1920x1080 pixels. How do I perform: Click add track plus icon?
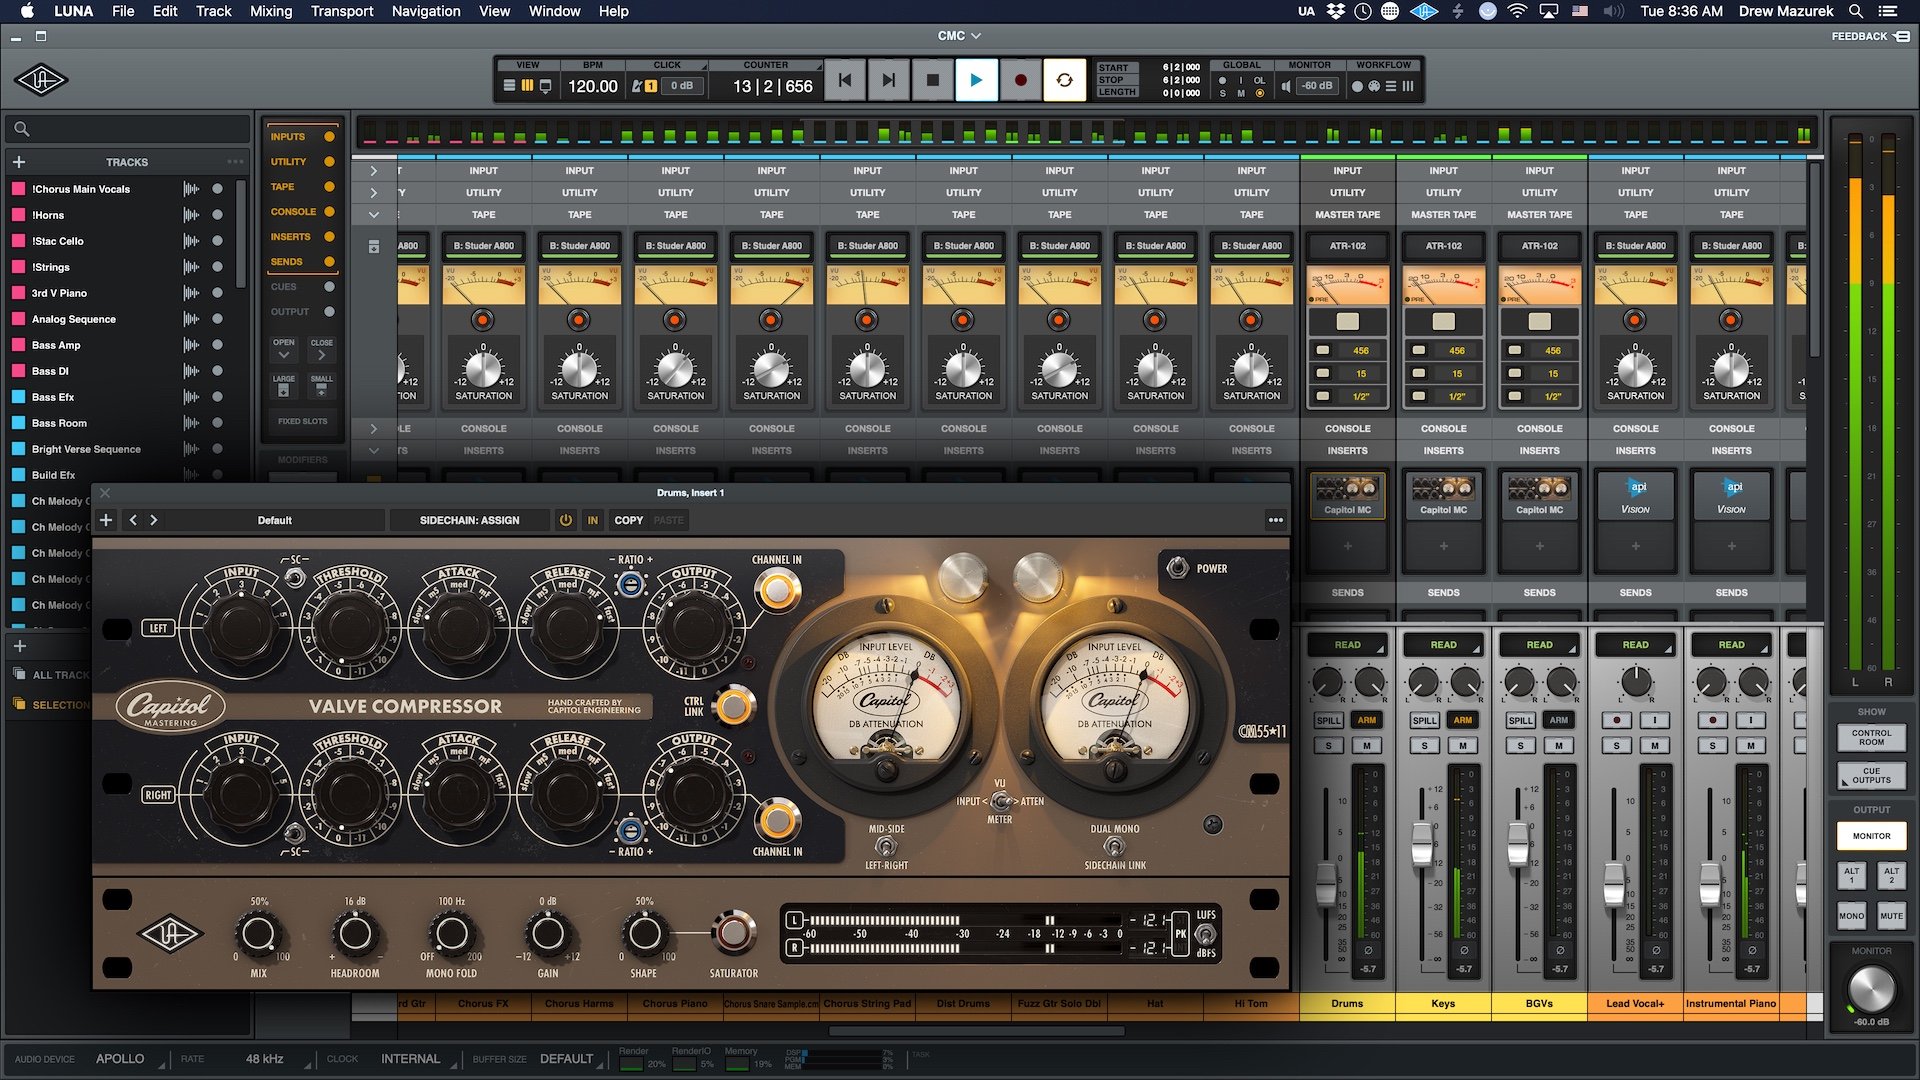click(19, 162)
